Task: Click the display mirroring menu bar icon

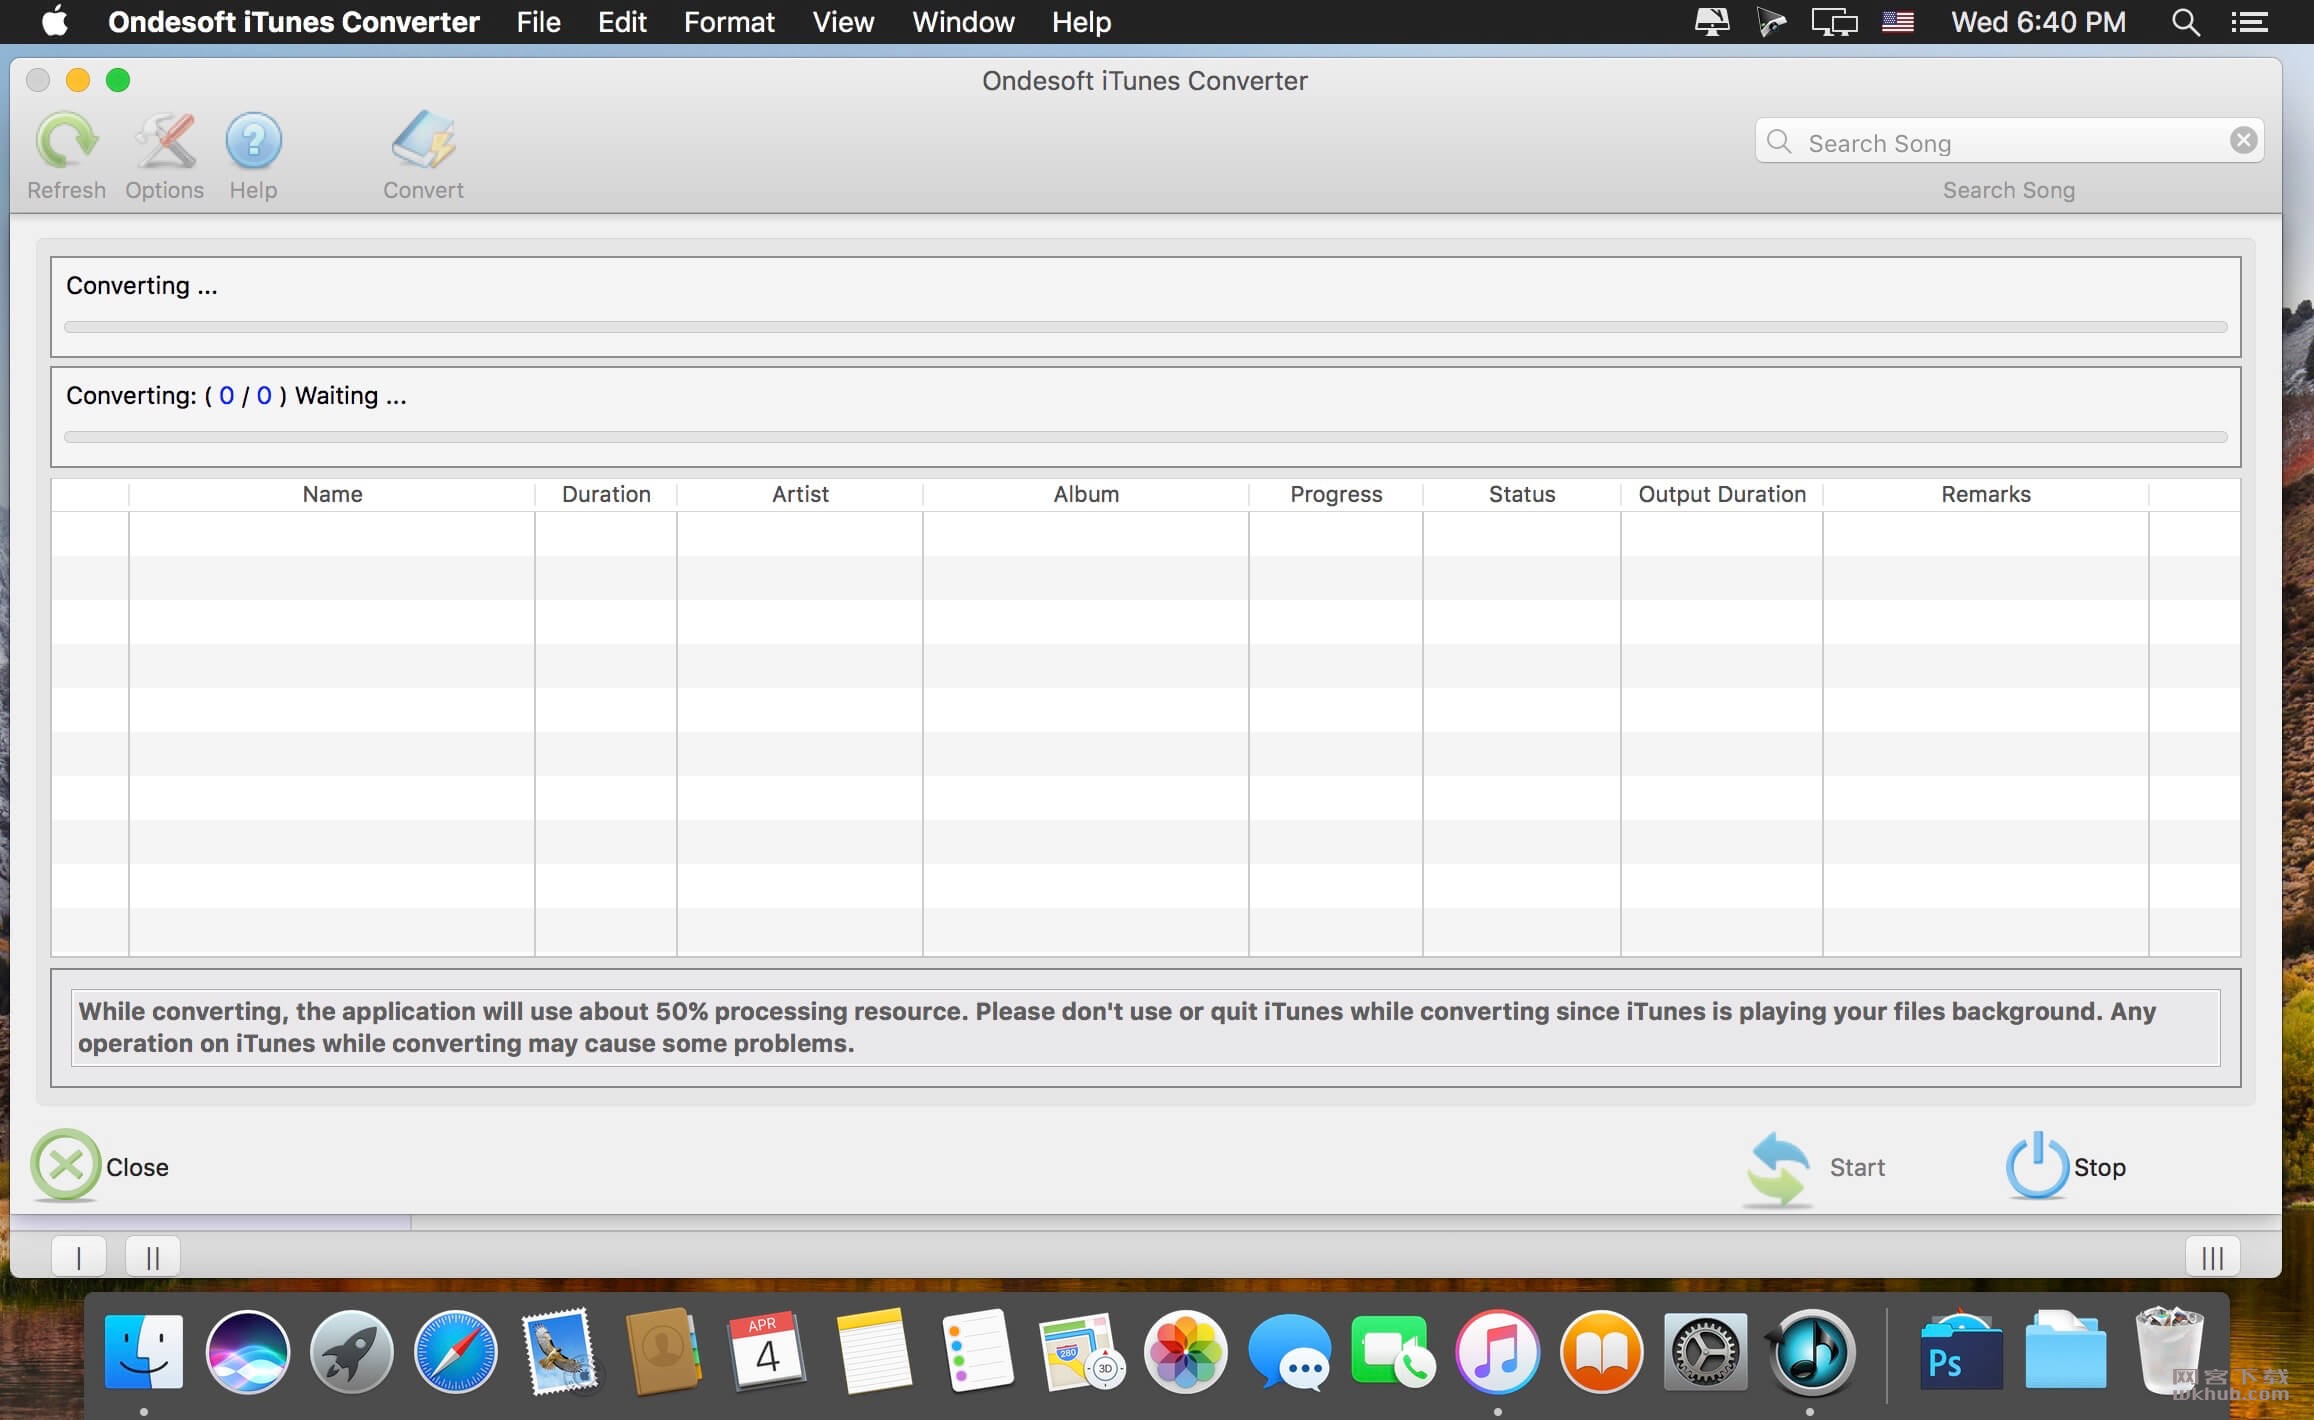Action: pyautogui.click(x=1834, y=22)
